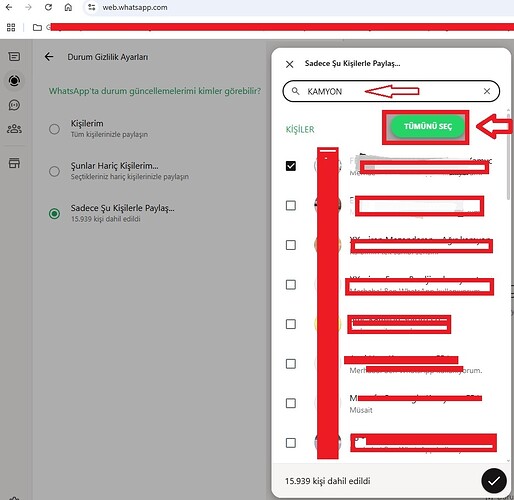This screenshot has height=500, width=514.
Task: Reload the page in browser
Action: 48,7
